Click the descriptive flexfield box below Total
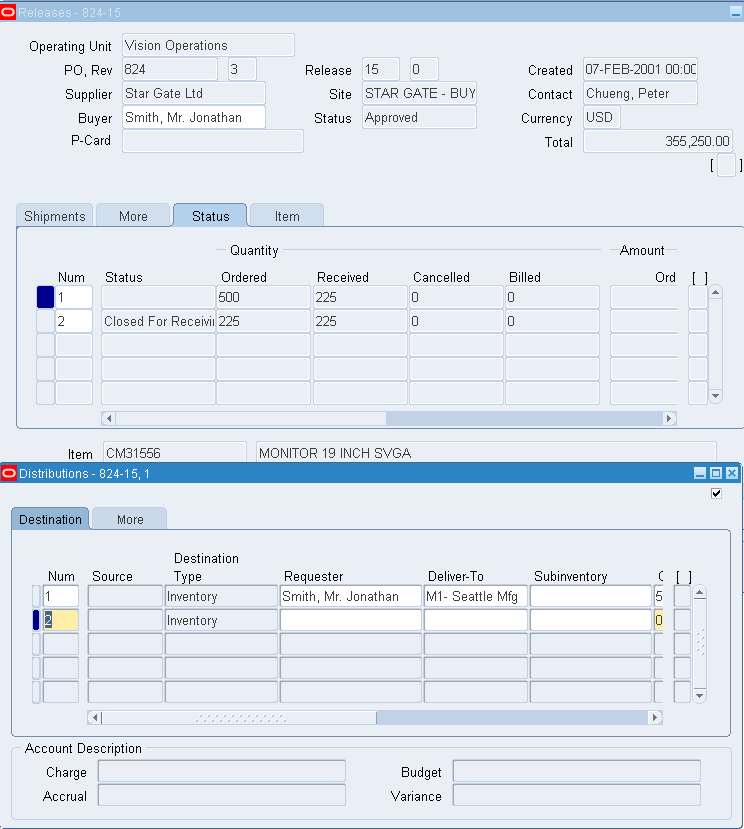 (726, 166)
